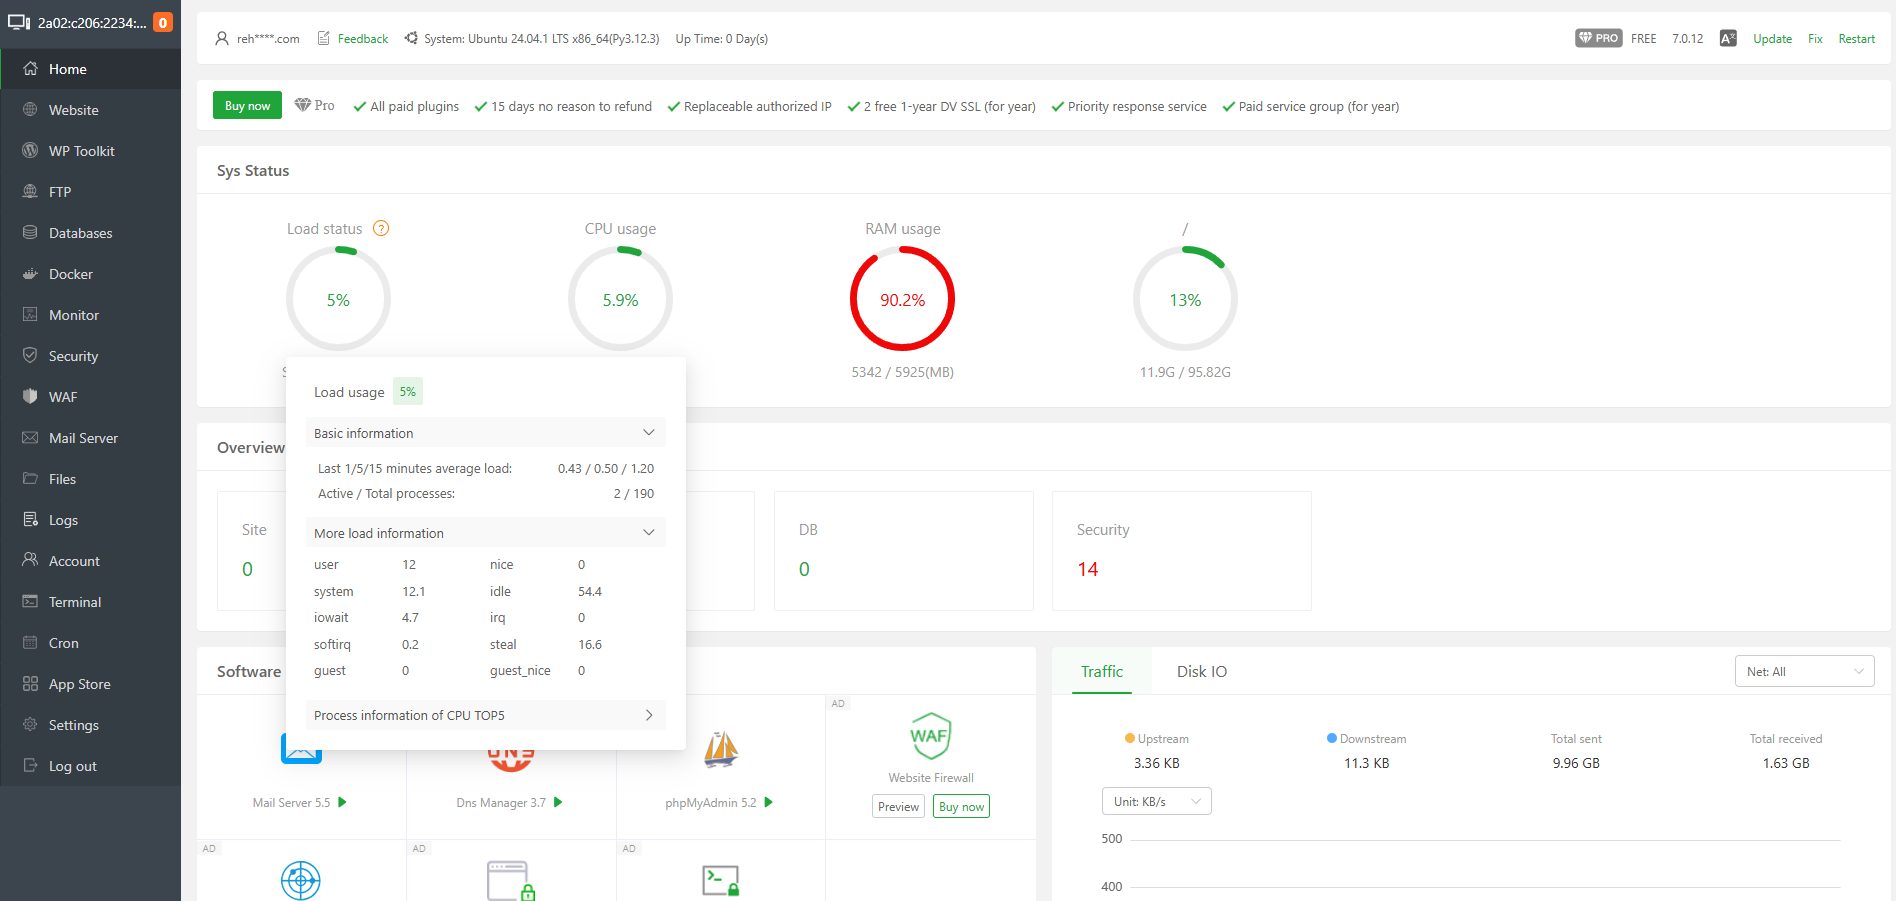Click the CPU usage 5.9% gauge

(620, 299)
